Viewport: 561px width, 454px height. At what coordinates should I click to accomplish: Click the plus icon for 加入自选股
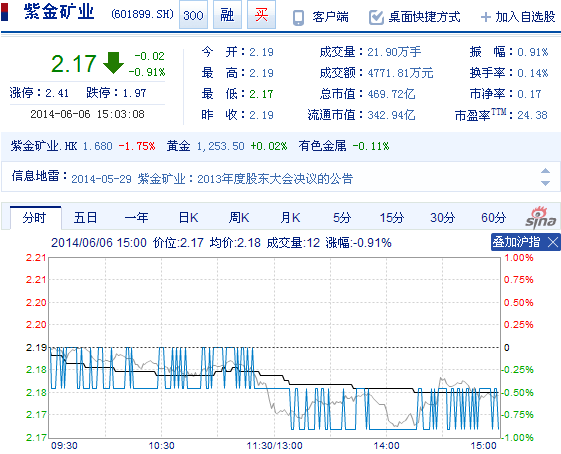[x=486, y=17]
